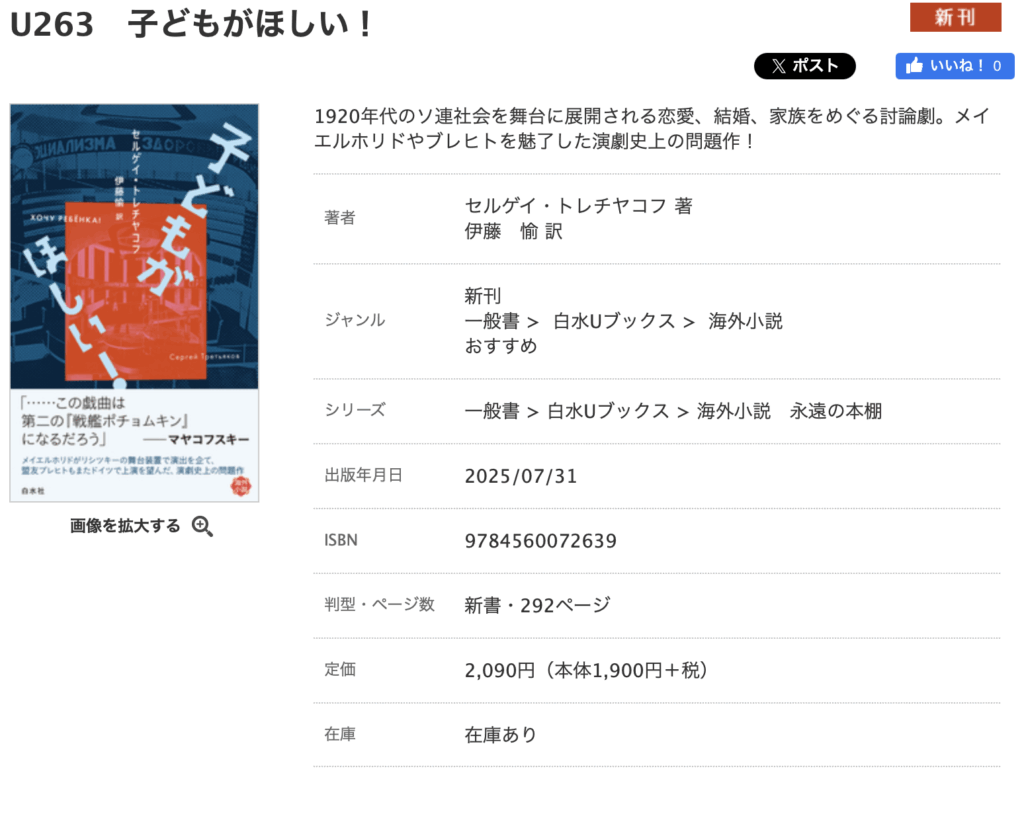Screen dimensions: 1024x816
Task: Select 新刊 genre link
Action: [483, 296]
